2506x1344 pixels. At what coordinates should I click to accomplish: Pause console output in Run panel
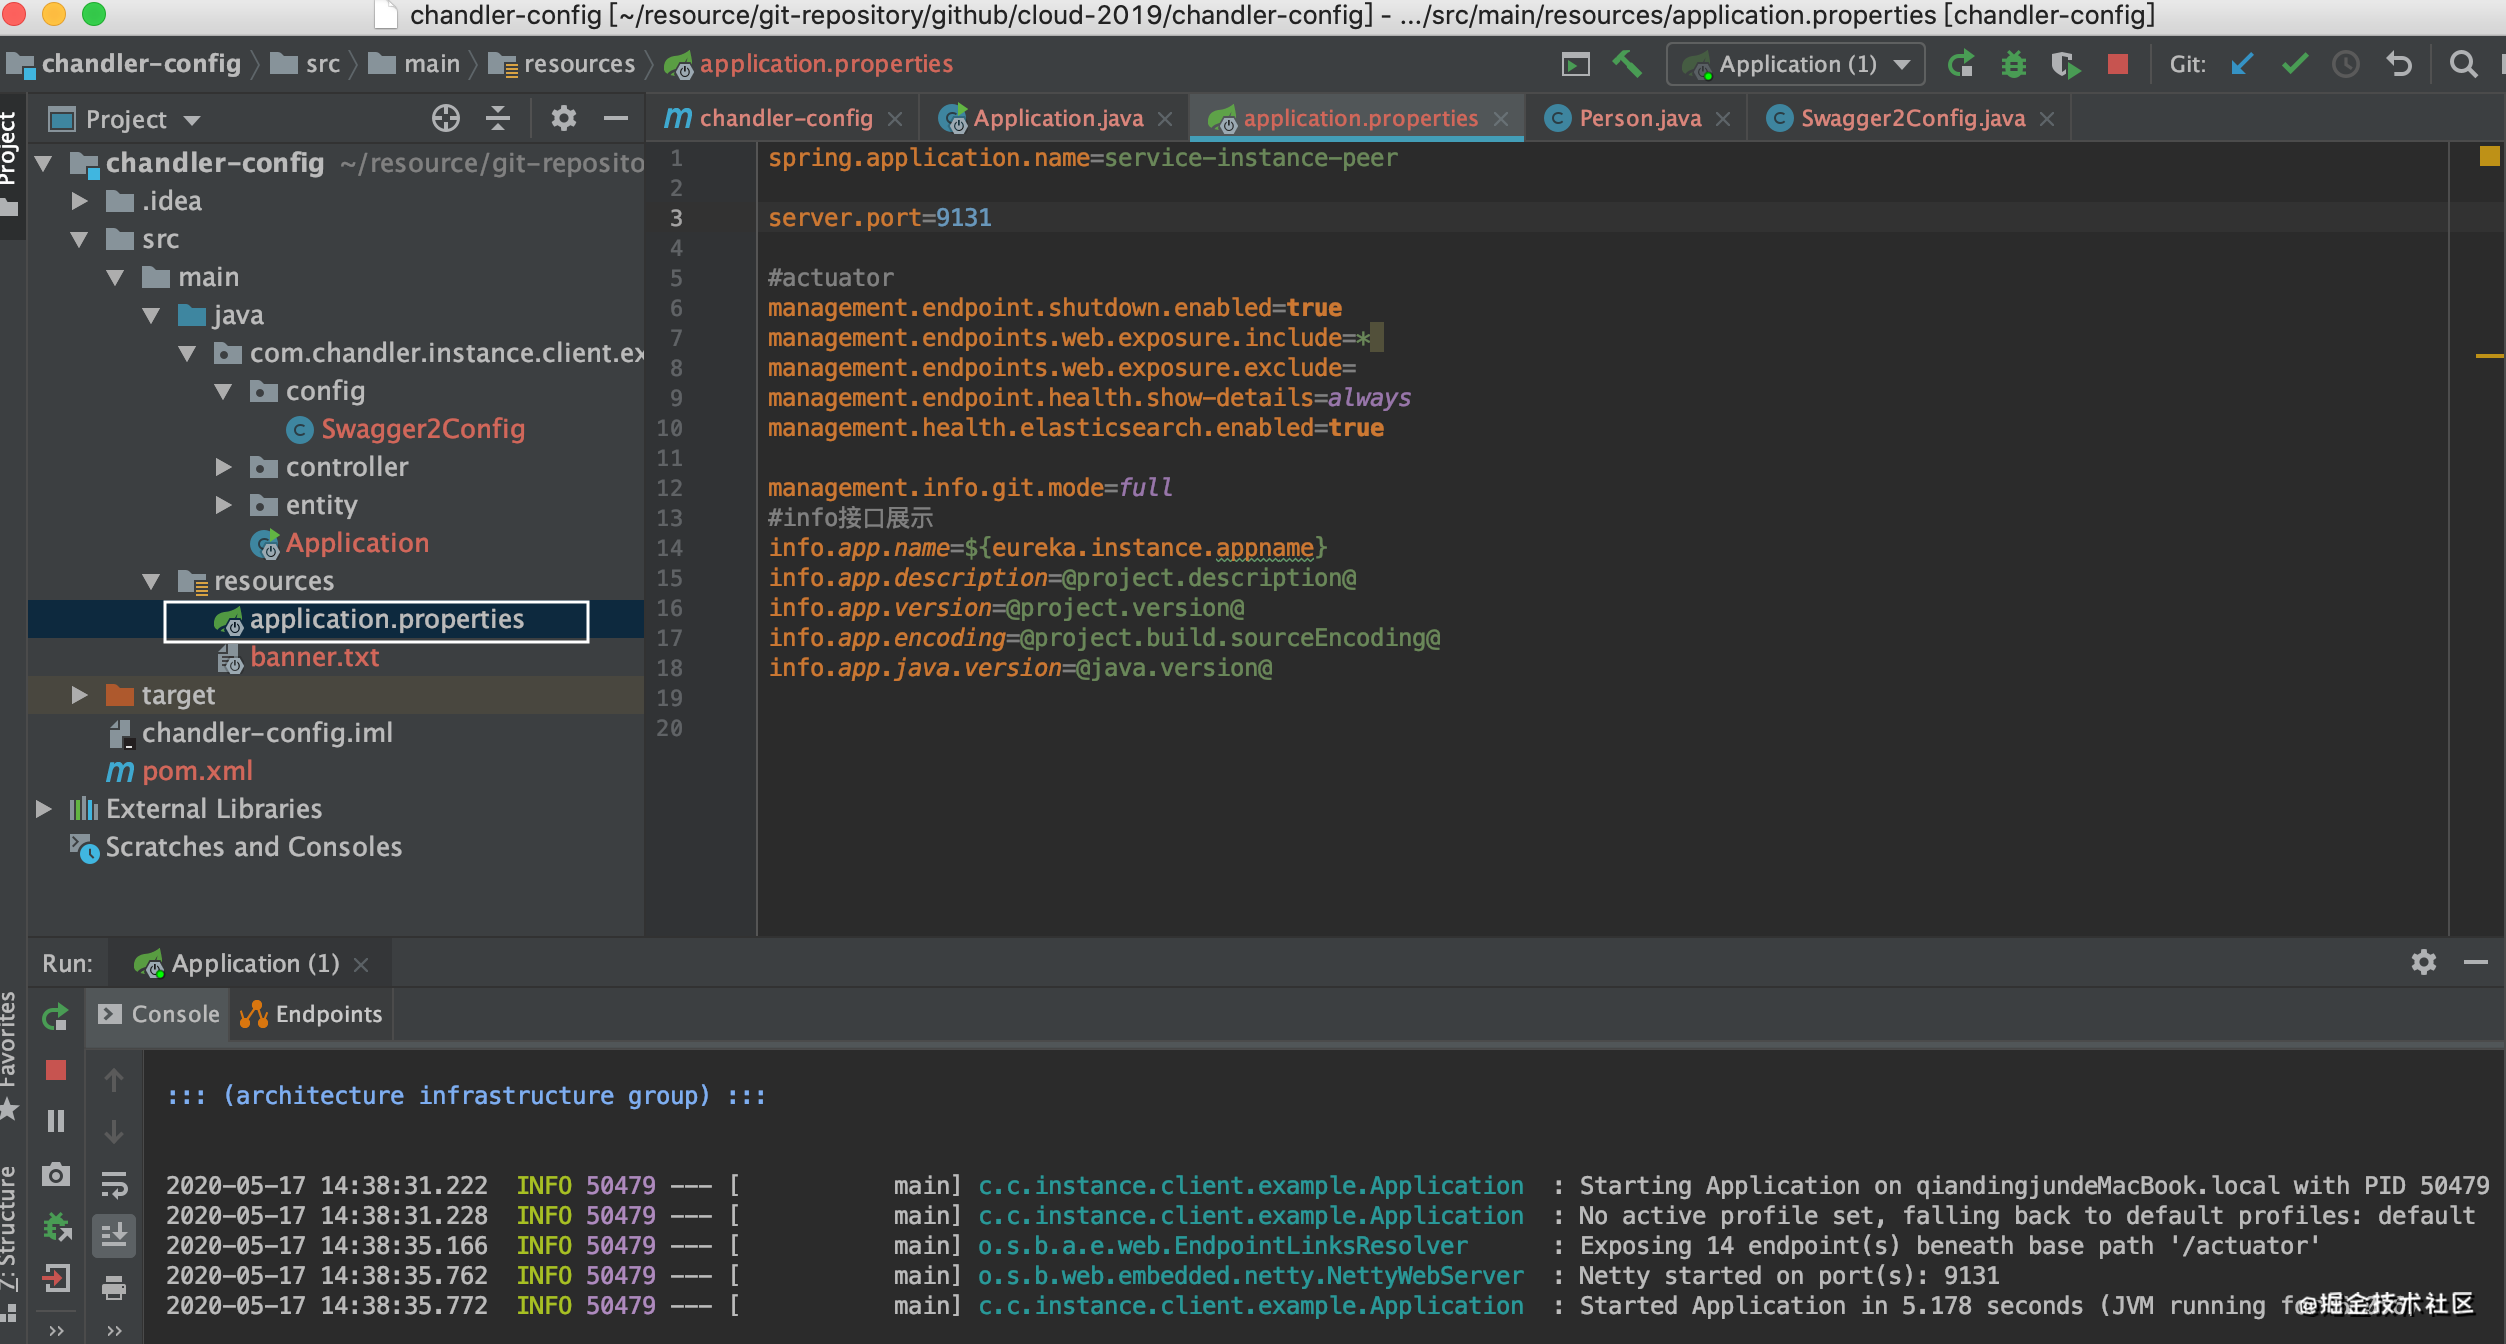click(56, 1121)
